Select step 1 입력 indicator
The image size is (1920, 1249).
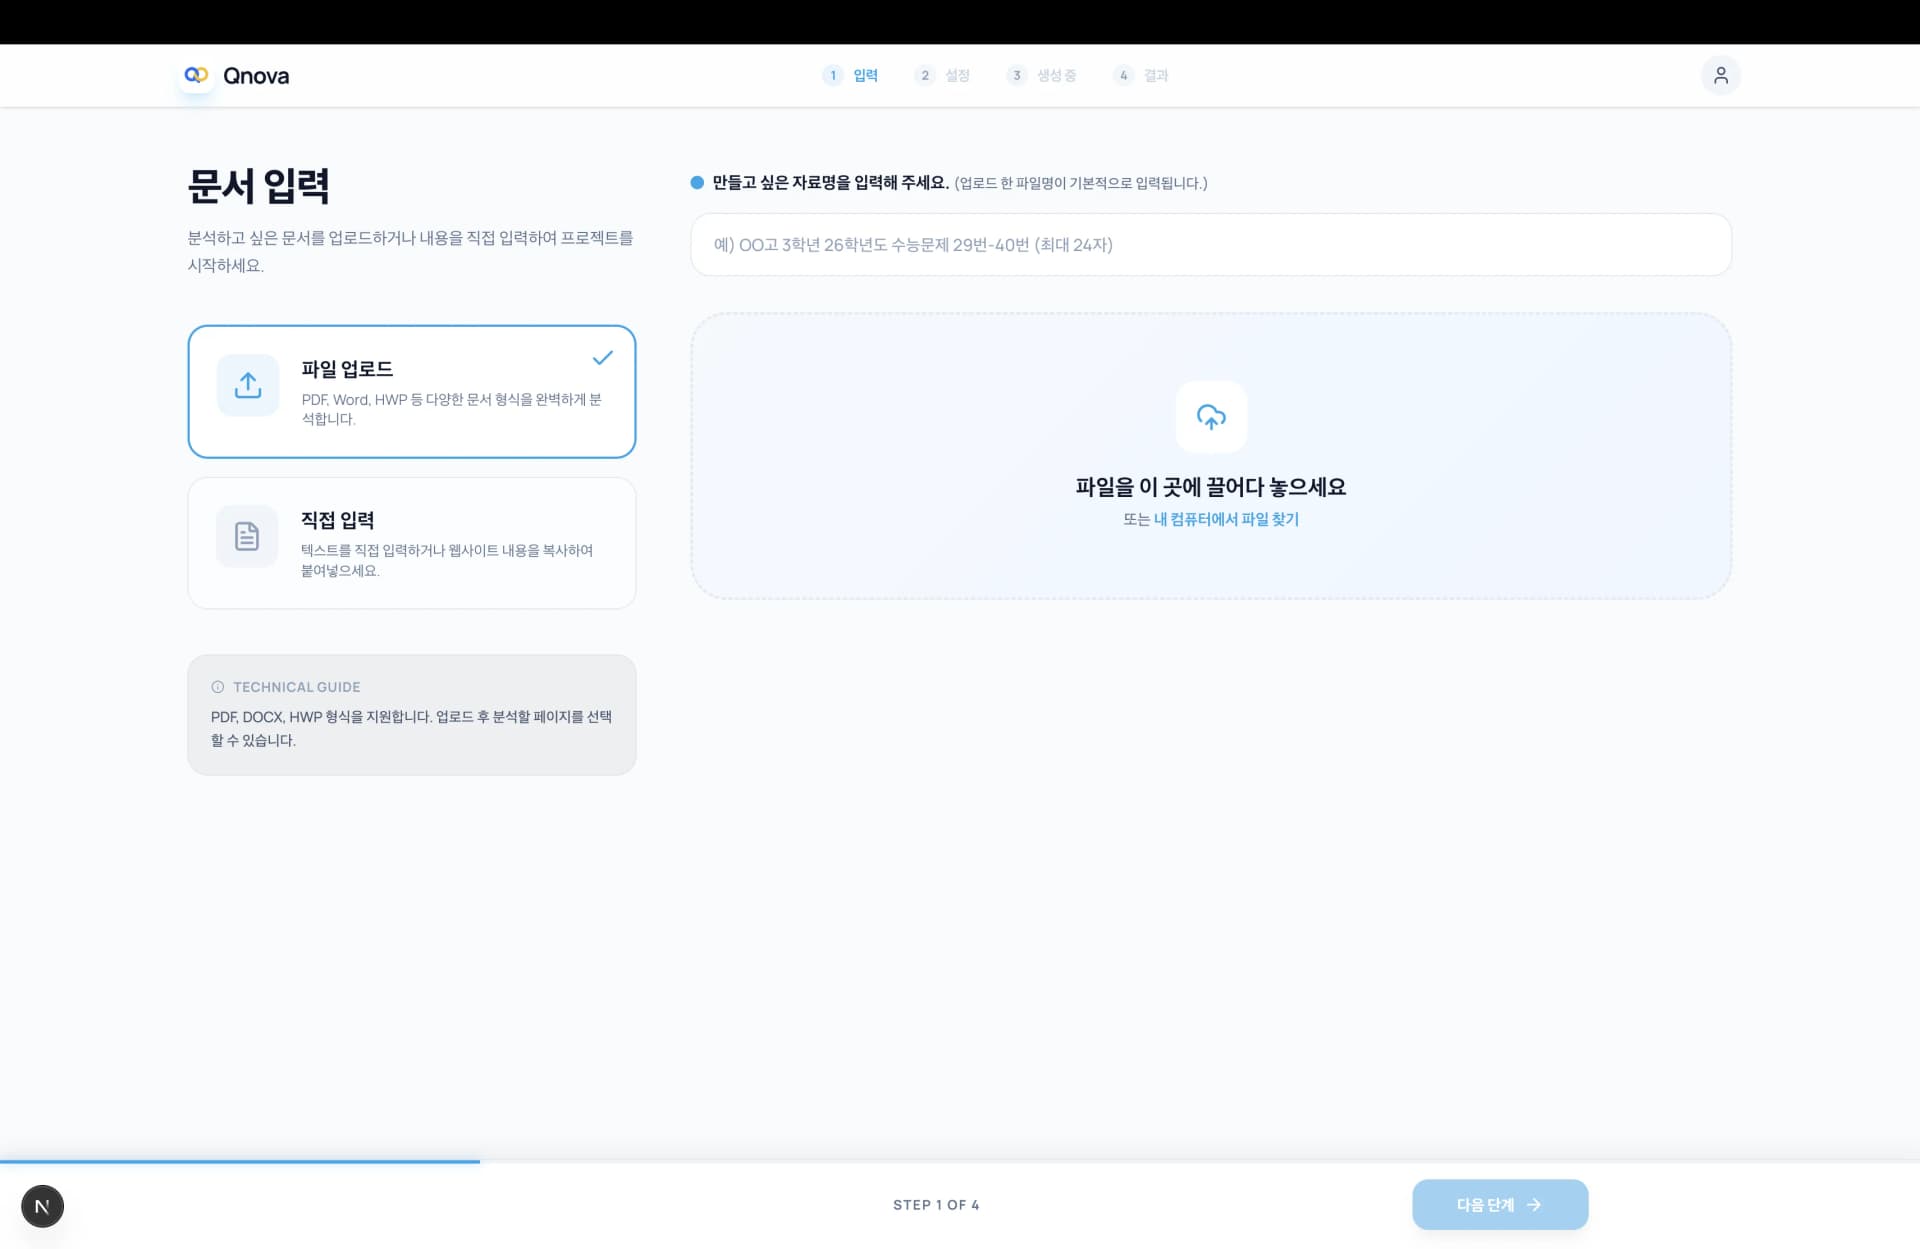pos(852,75)
